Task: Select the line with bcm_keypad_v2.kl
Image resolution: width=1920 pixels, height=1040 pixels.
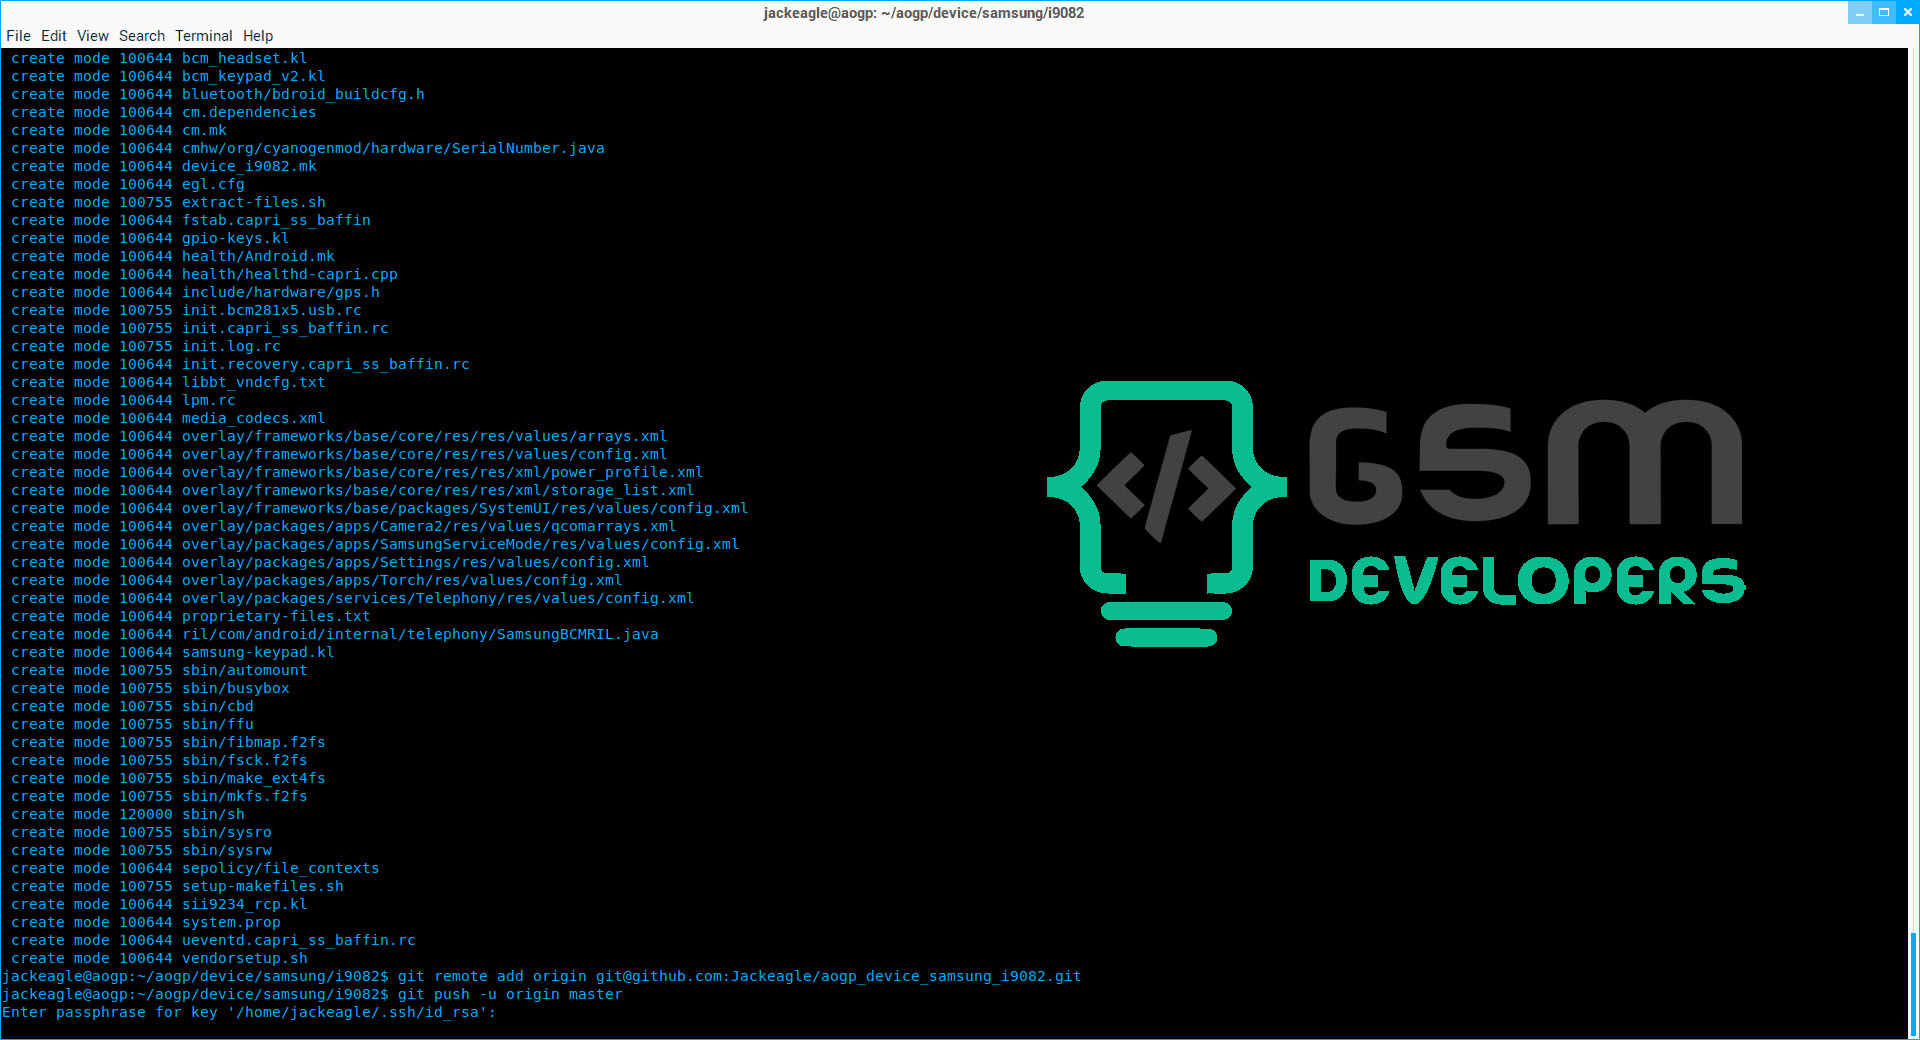Action: coord(168,77)
